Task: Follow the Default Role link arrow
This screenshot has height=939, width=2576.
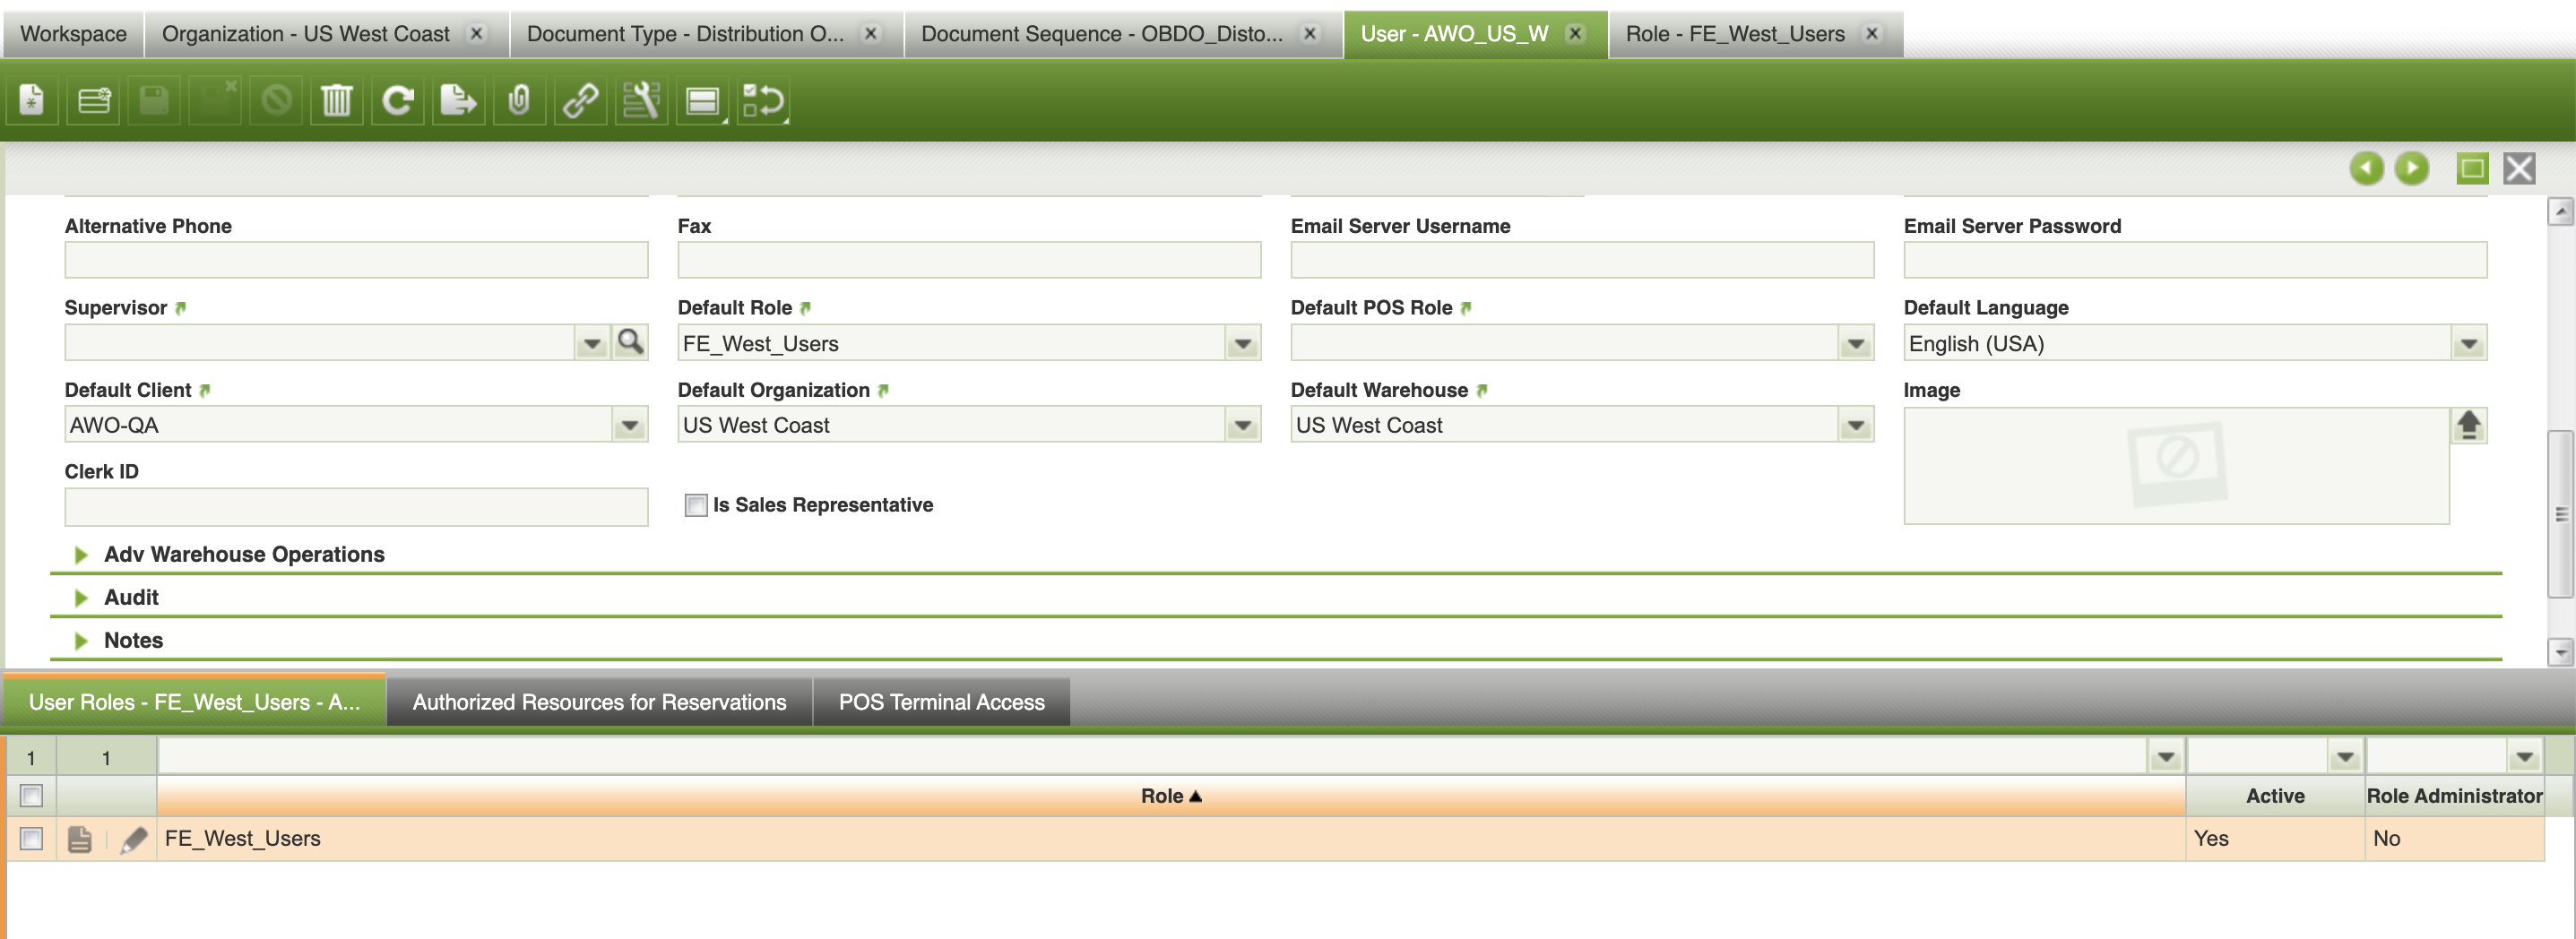Action: click(805, 308)
